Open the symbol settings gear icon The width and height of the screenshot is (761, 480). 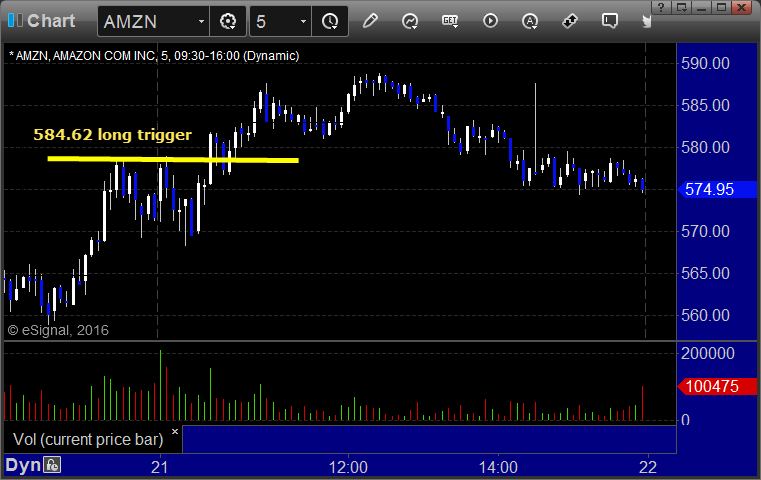click(x=228, y=21)
